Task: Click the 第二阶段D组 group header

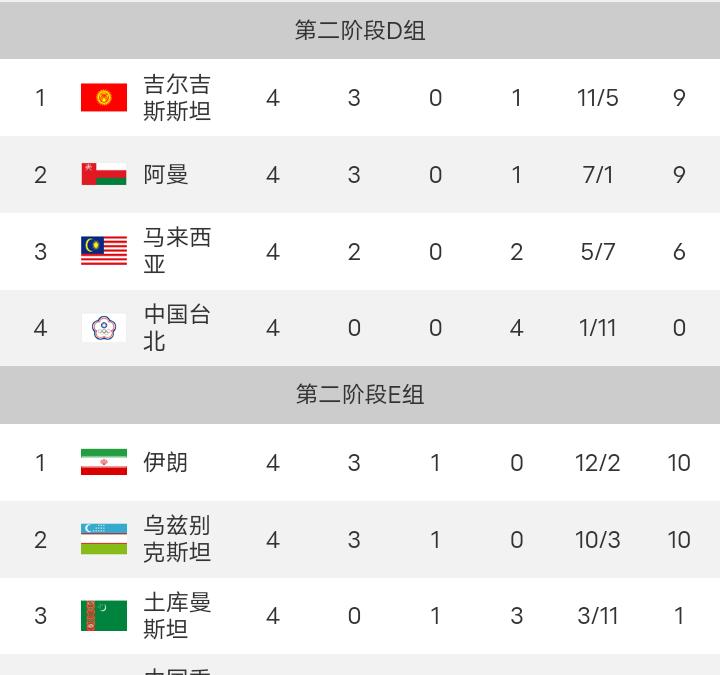Action: point(360,30)
